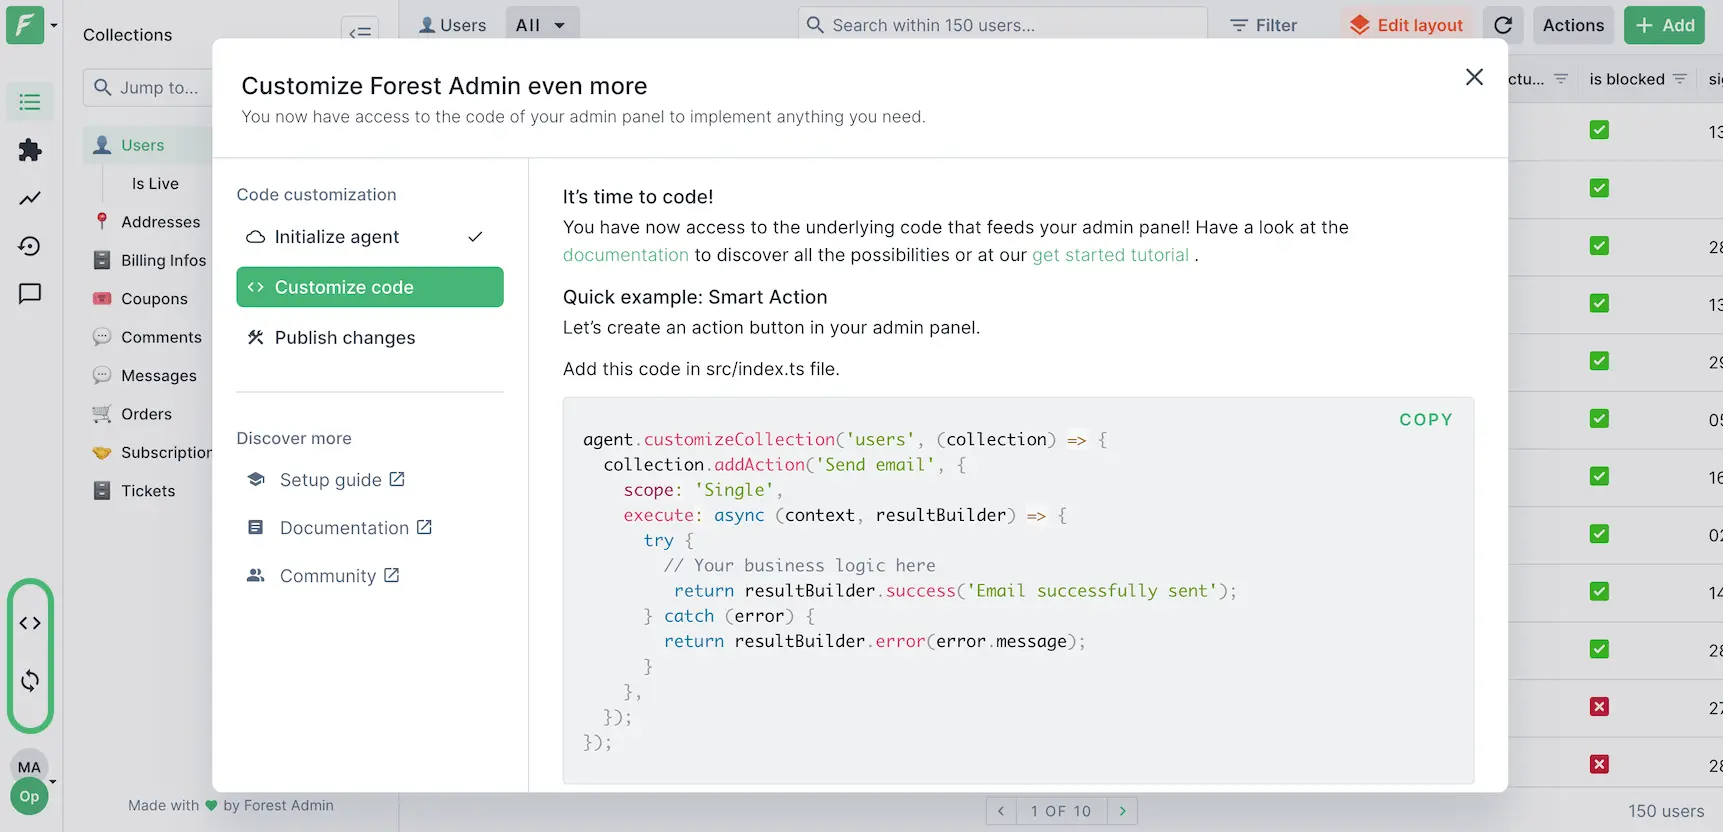Click the Community external link icon
Screen dimensions: 1723x832
tap(391, 575)
